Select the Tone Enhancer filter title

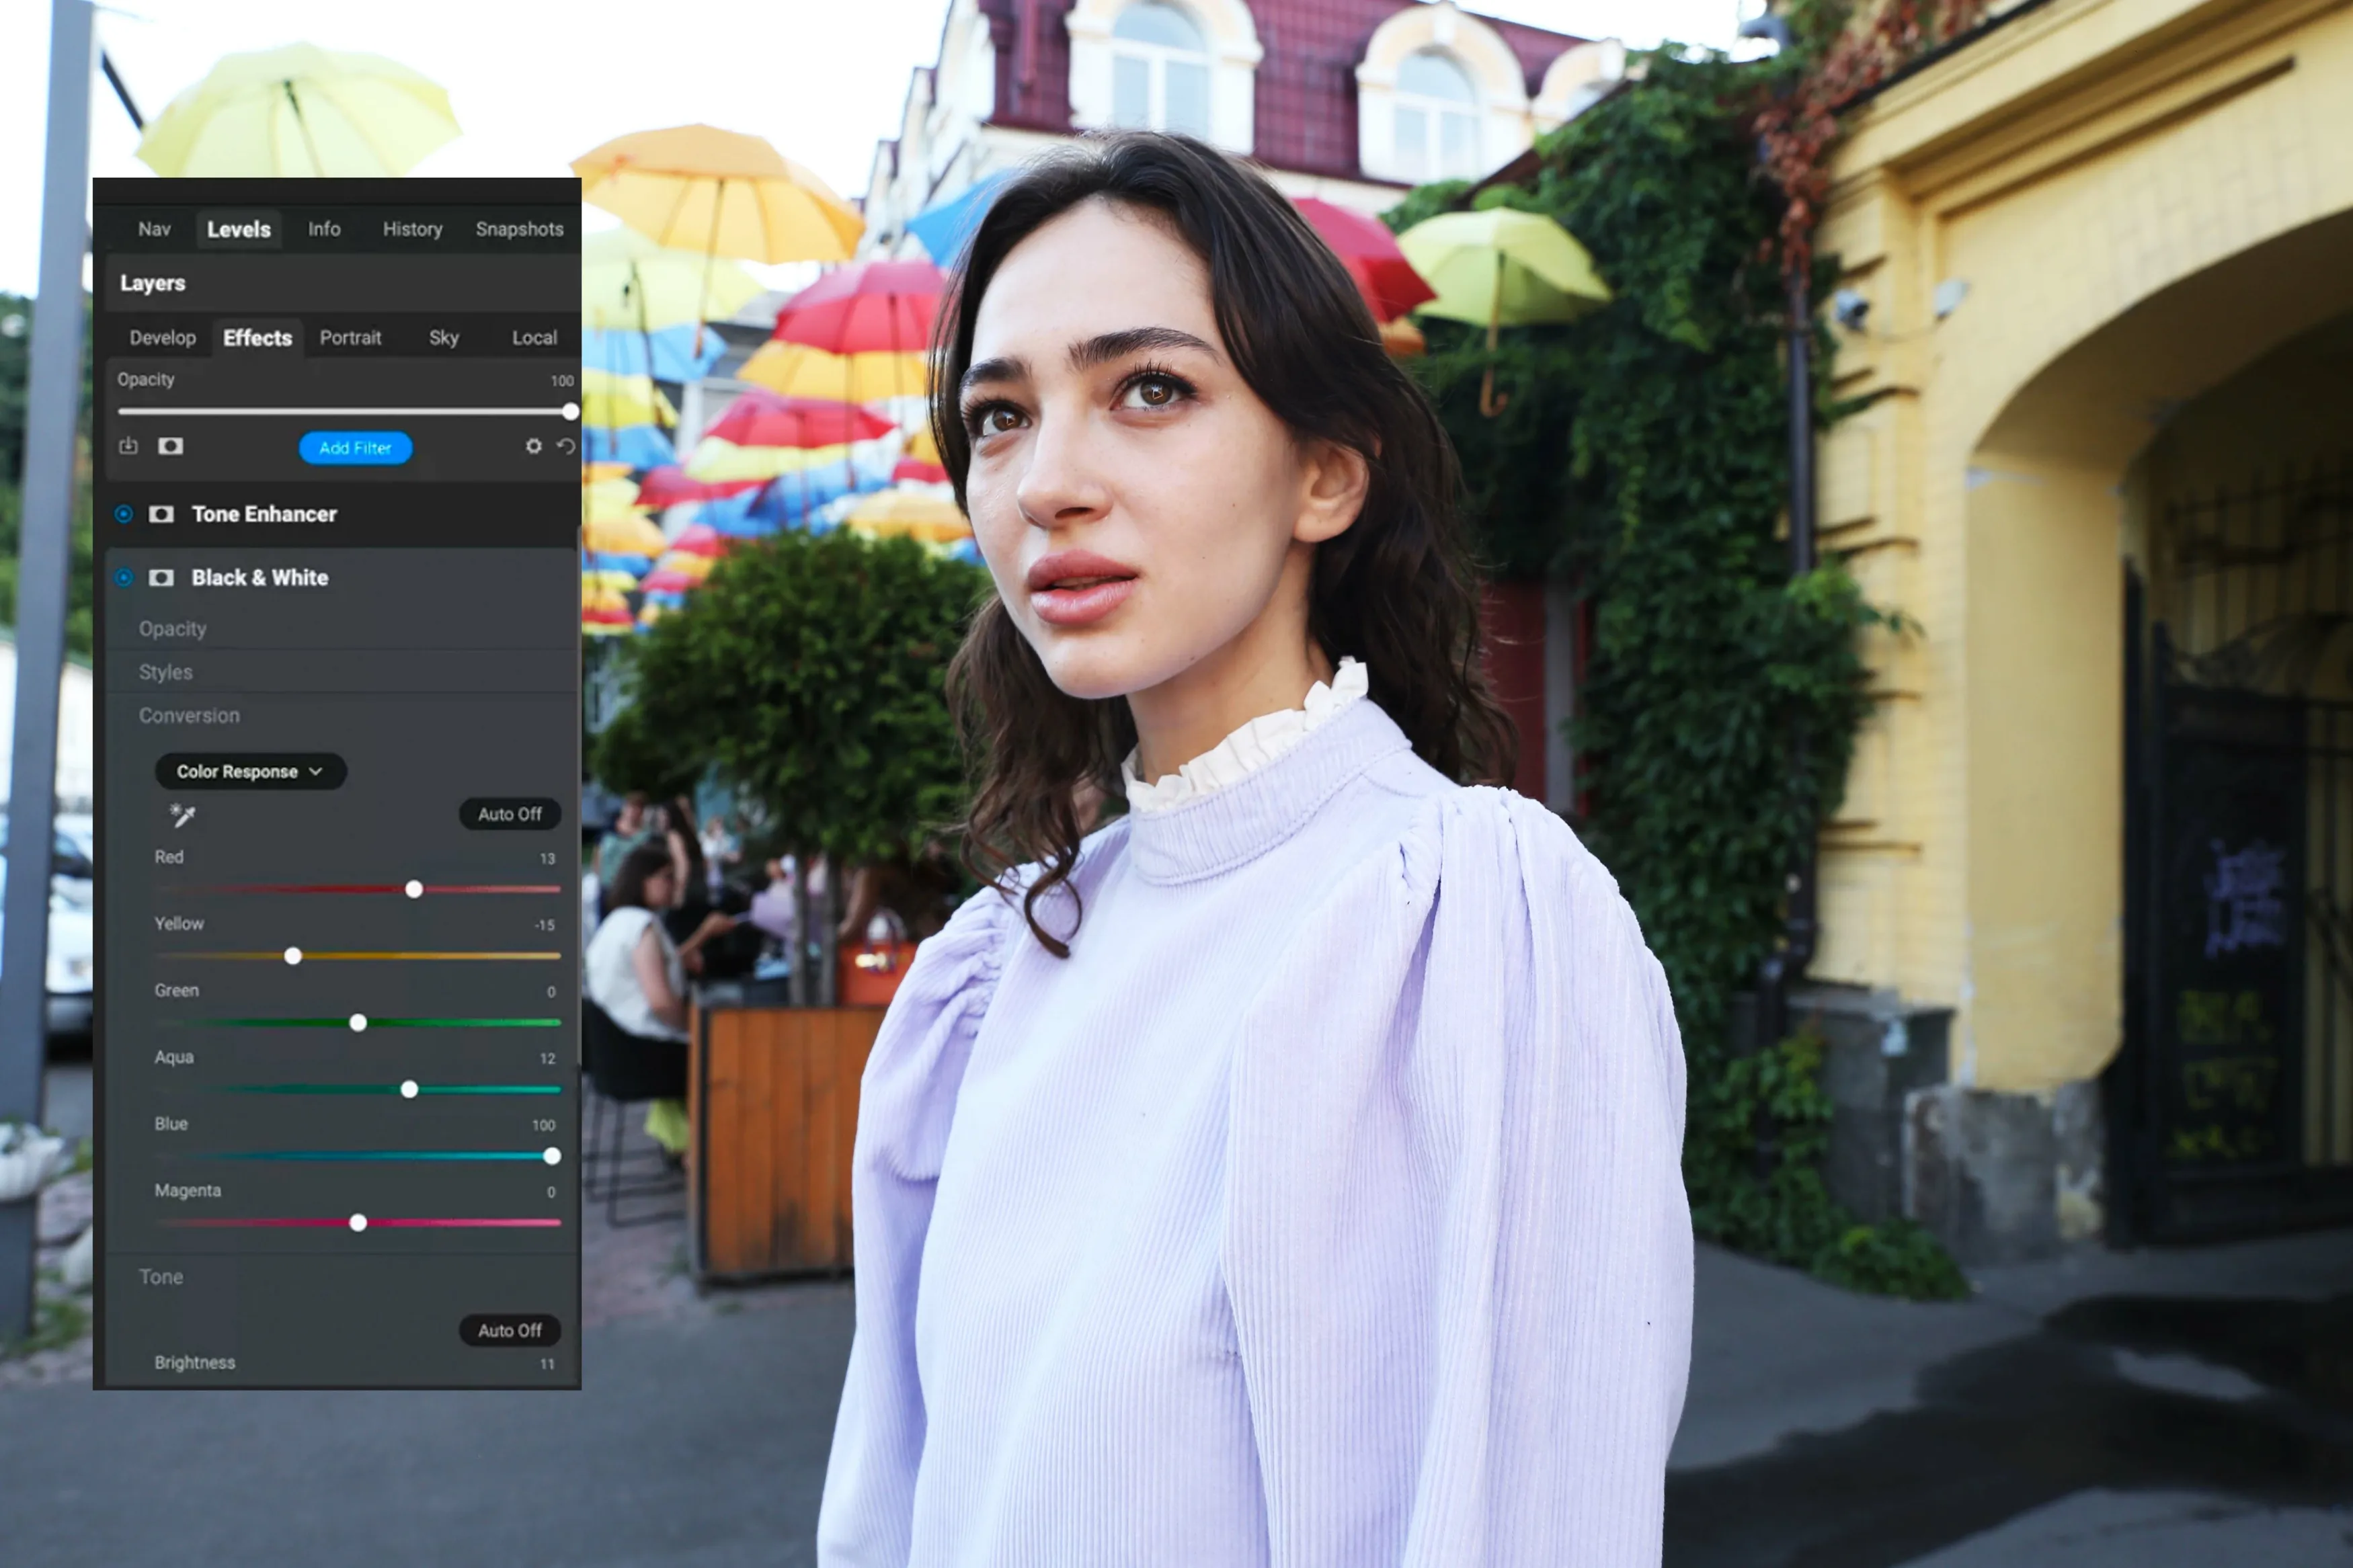264,514
